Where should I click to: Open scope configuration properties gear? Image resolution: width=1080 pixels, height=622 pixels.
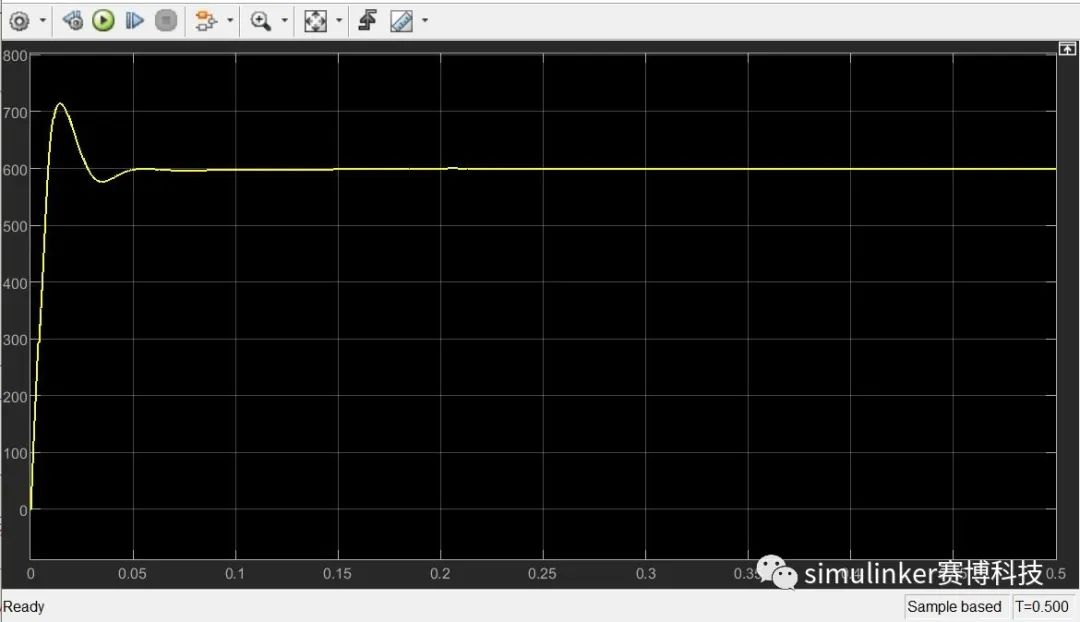[x=19, y=21]
